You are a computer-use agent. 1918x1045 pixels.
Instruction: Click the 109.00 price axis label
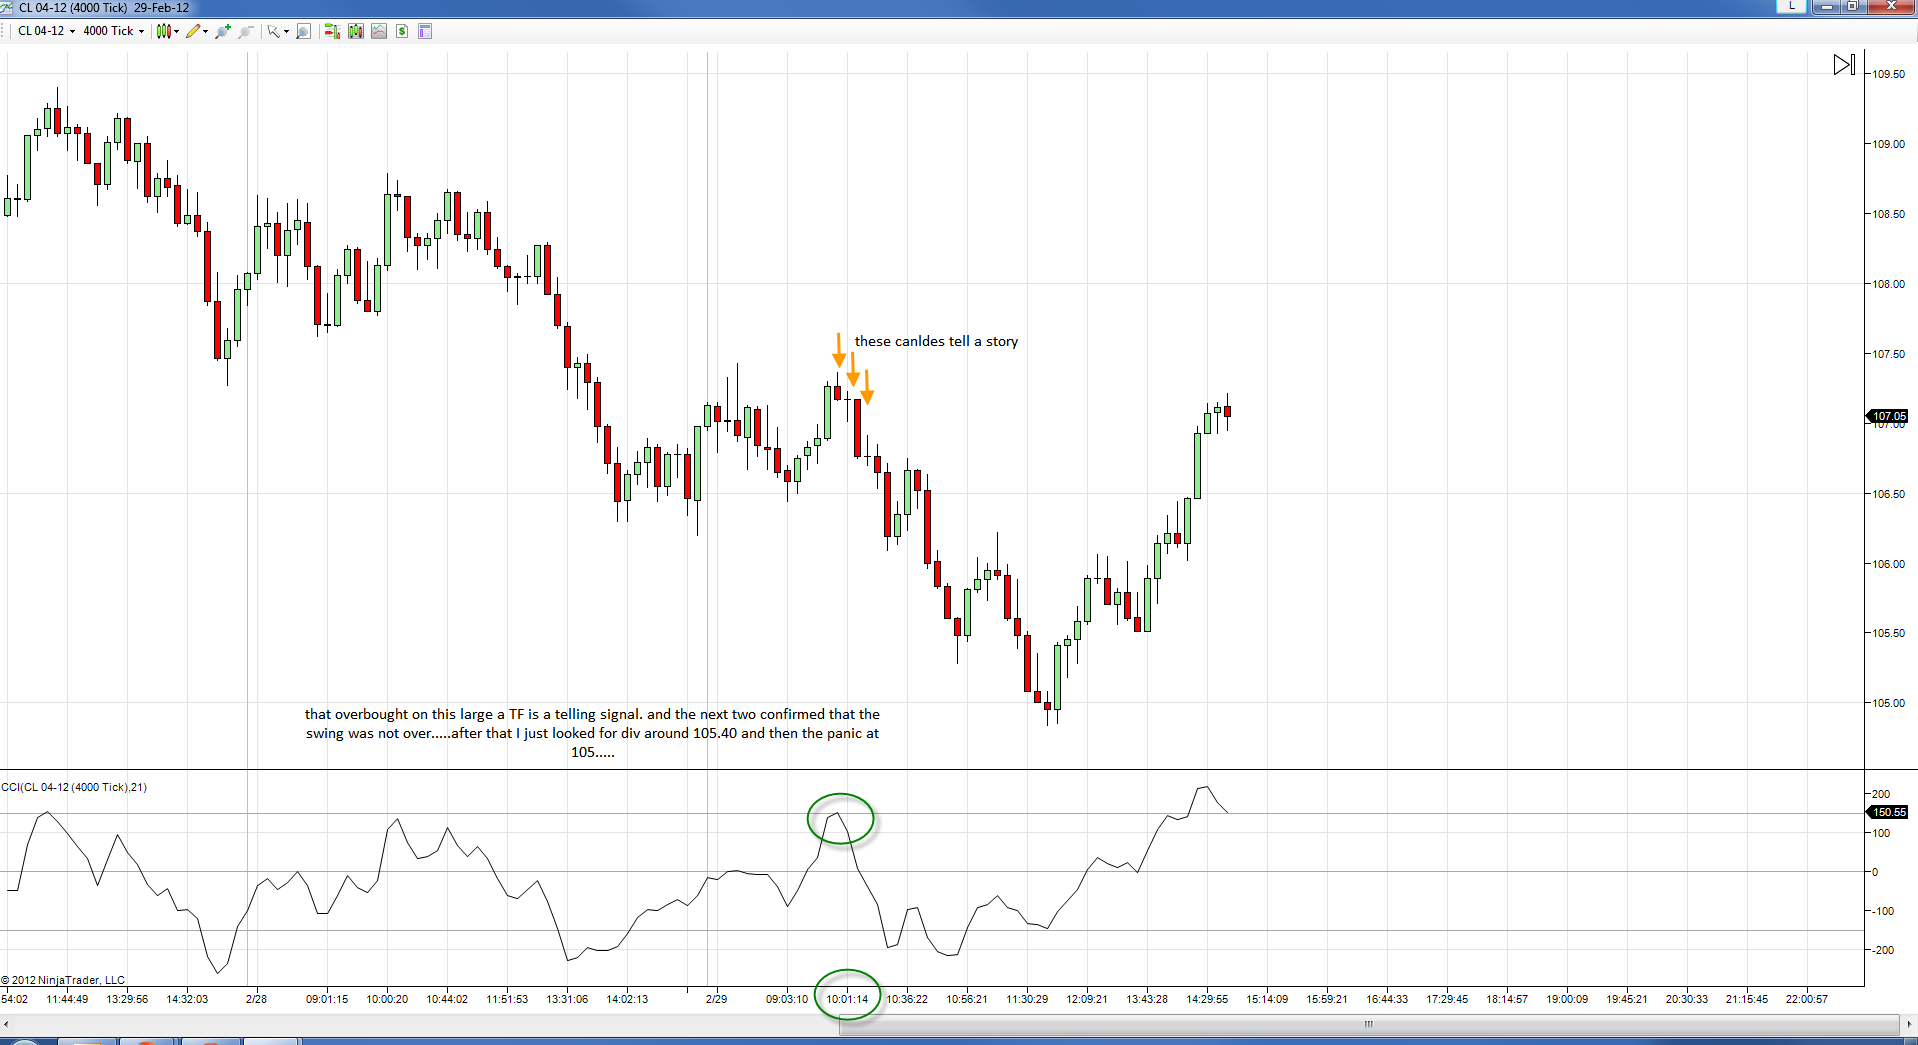click(x=1889, y=144)
